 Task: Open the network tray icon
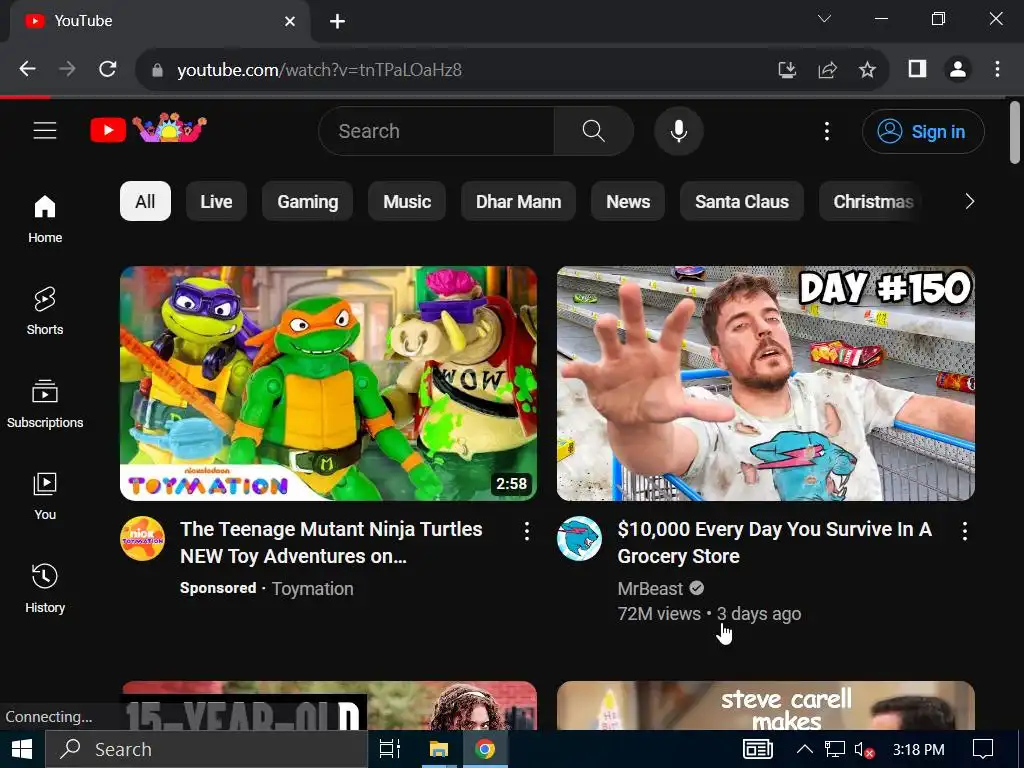point(835,749)
